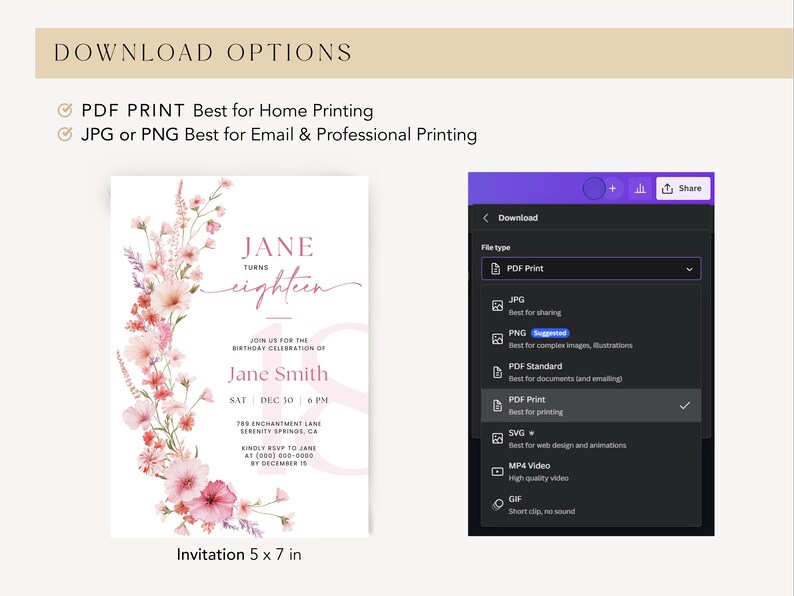Click the 'DEC 30' date on the invitation
The image size is (794, 596).
(276, 400)
